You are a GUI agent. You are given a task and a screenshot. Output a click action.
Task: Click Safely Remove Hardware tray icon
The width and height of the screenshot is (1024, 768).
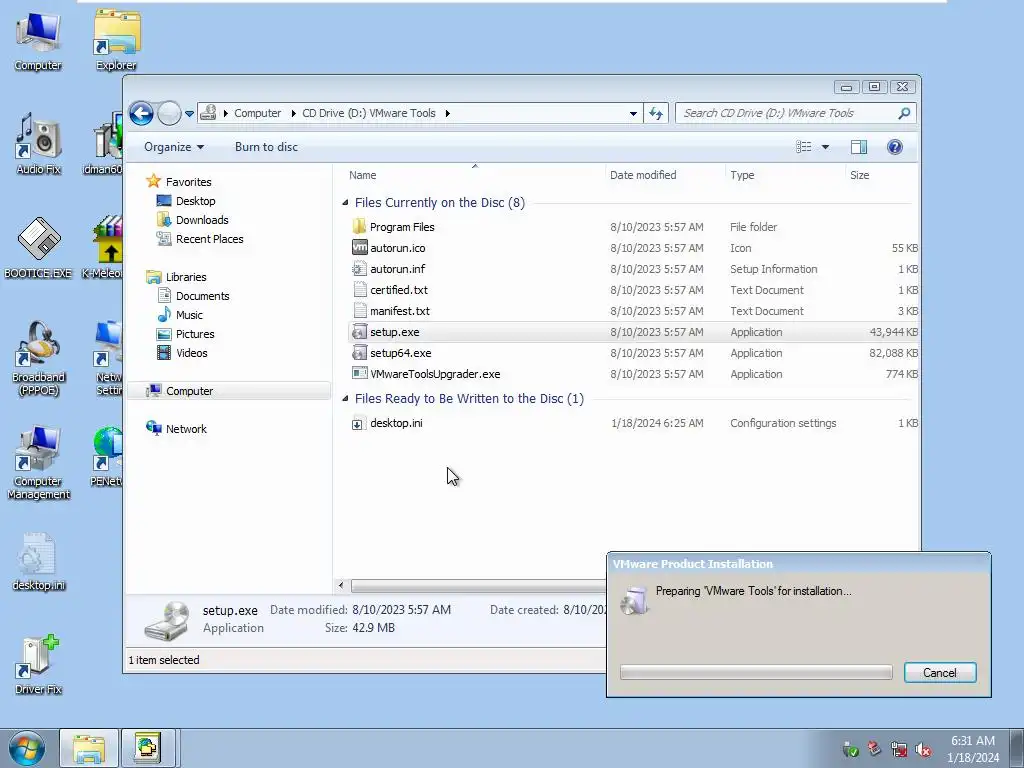[x=850, y=749]
